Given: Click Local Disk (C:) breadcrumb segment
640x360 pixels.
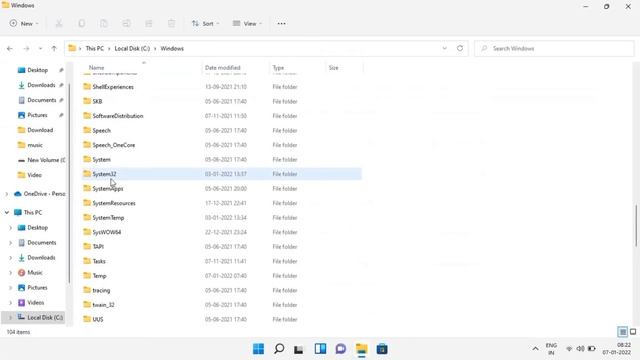Looking at the screenshot, I should point(132,49).
